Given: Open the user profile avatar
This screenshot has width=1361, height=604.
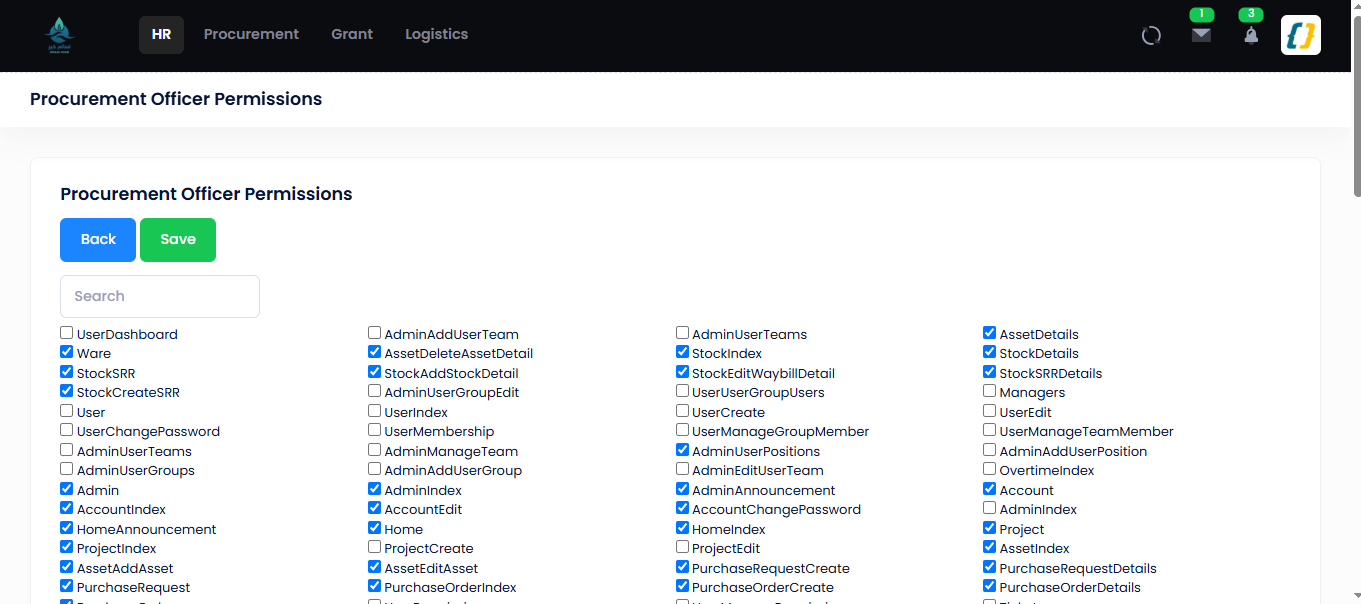Looking at the screenshot, I should point(1301,35).
